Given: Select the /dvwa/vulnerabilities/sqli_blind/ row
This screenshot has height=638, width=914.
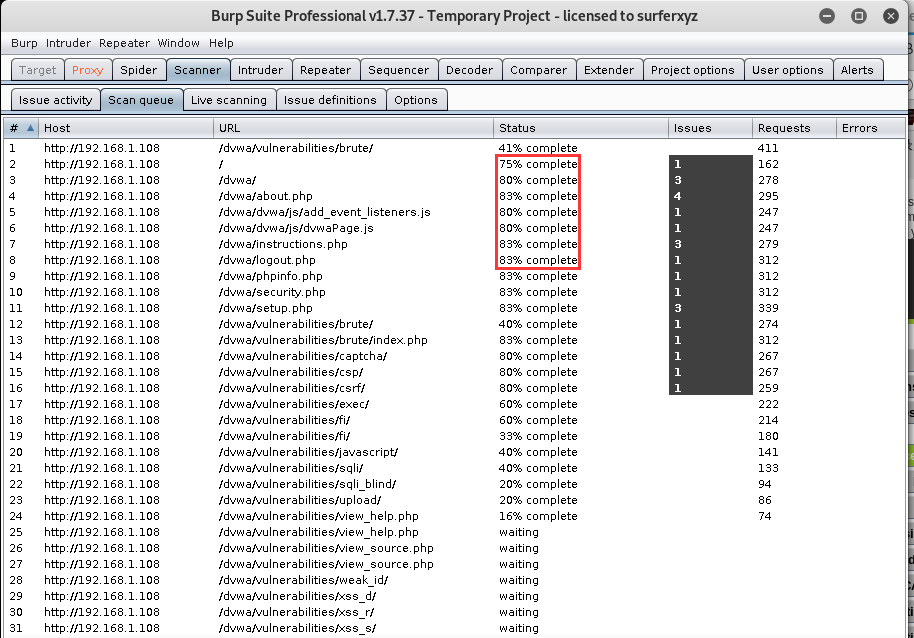Looking at the screenshot, I should click(x=455, y=484).
